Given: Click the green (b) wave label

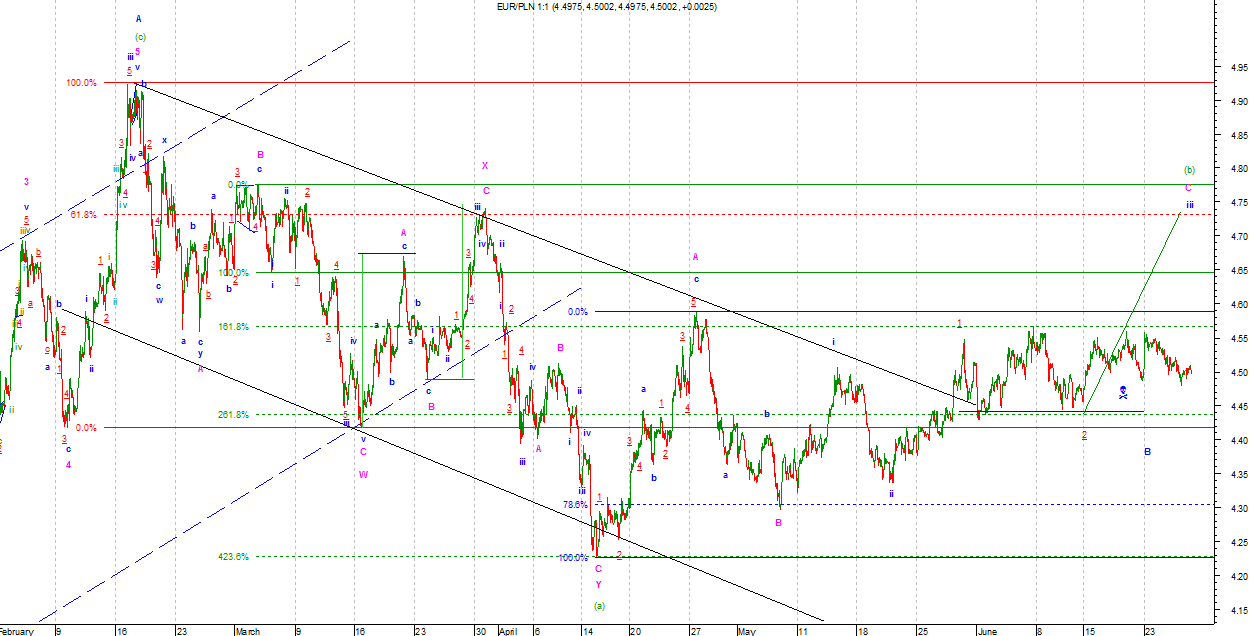Looking at the screenshot, I should point(1189,170).
